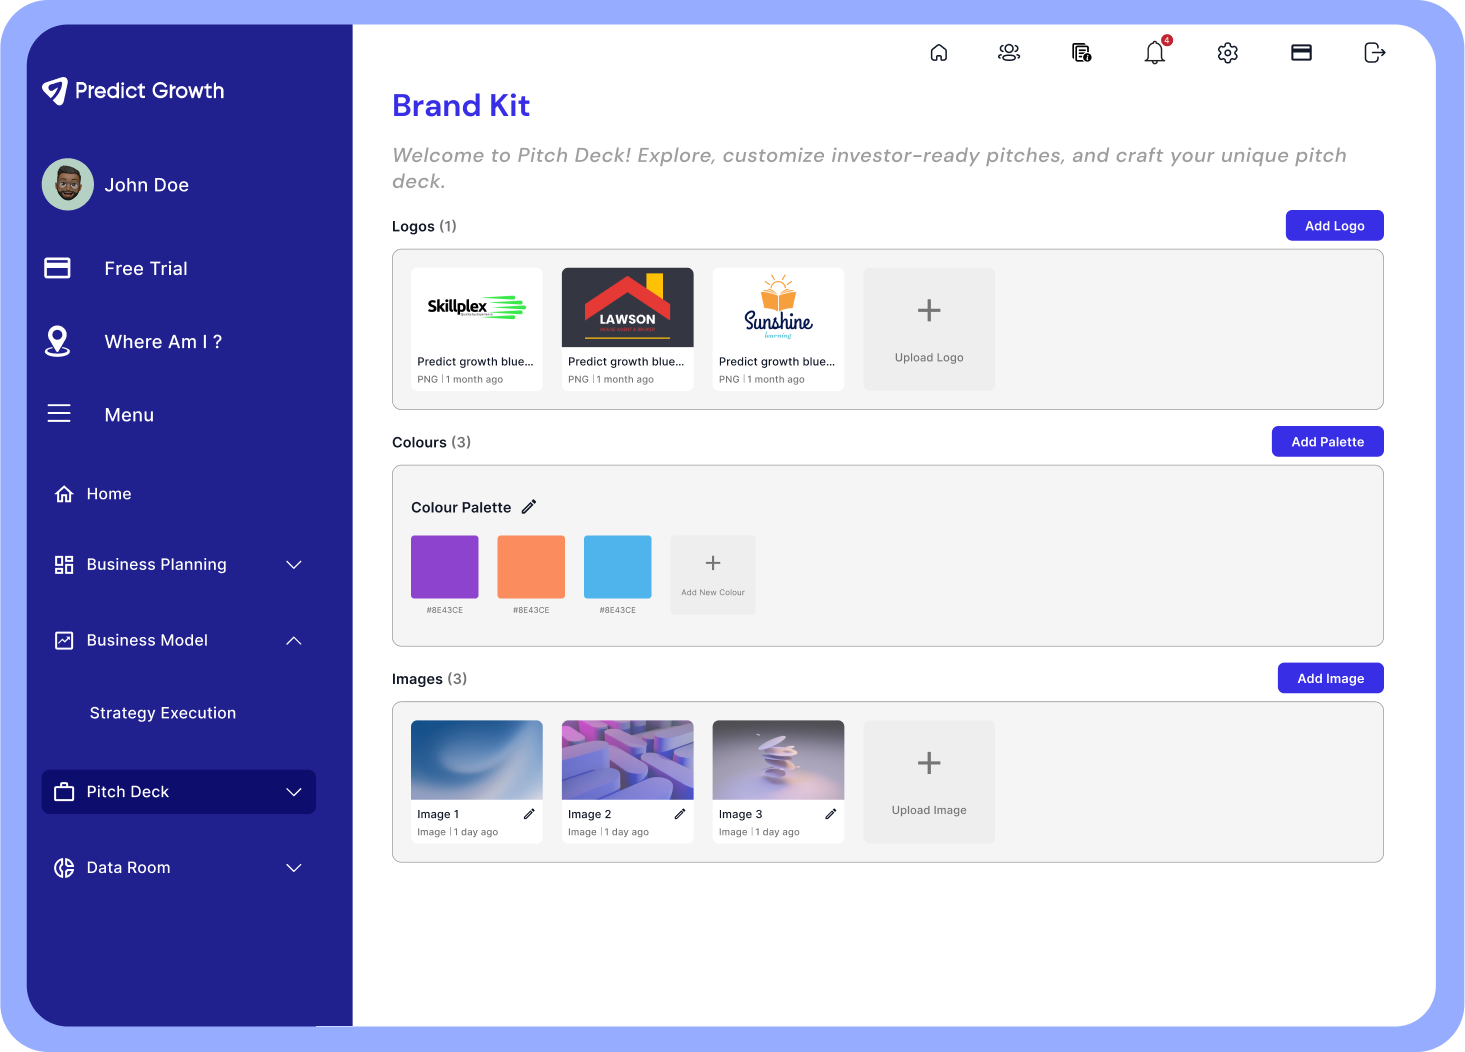
Task: Expand the Business Planning menu chevron
Action: coord(294,565)
